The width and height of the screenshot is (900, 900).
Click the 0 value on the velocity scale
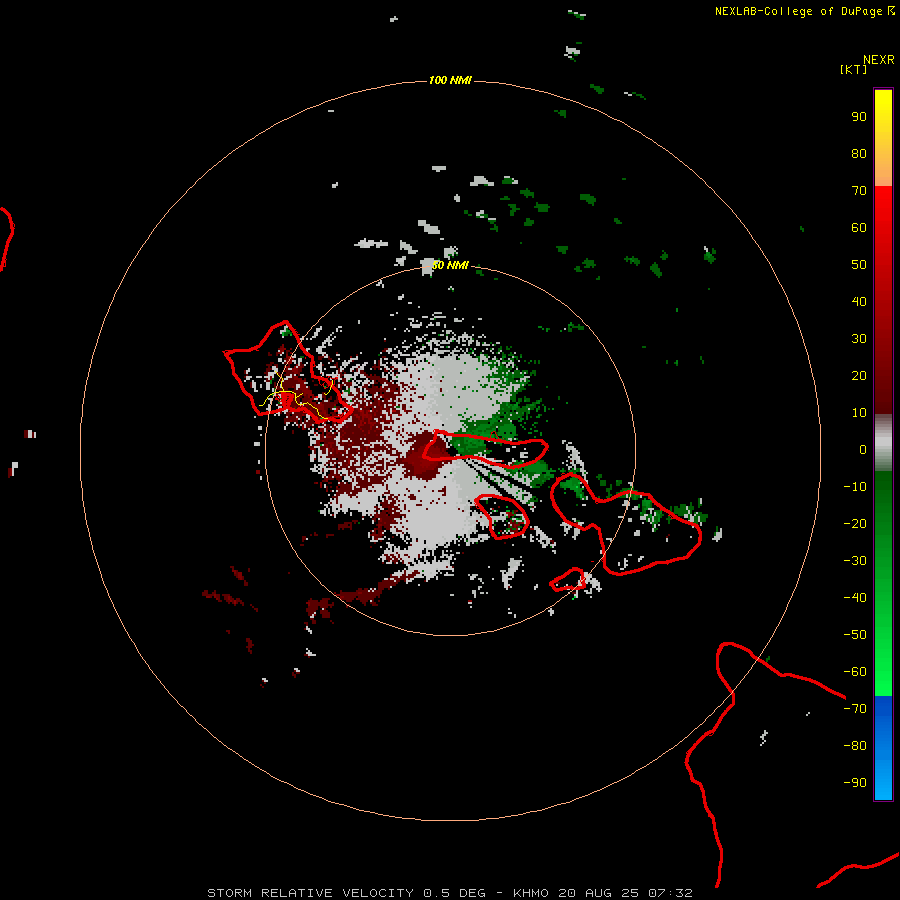tap(863, 450)
